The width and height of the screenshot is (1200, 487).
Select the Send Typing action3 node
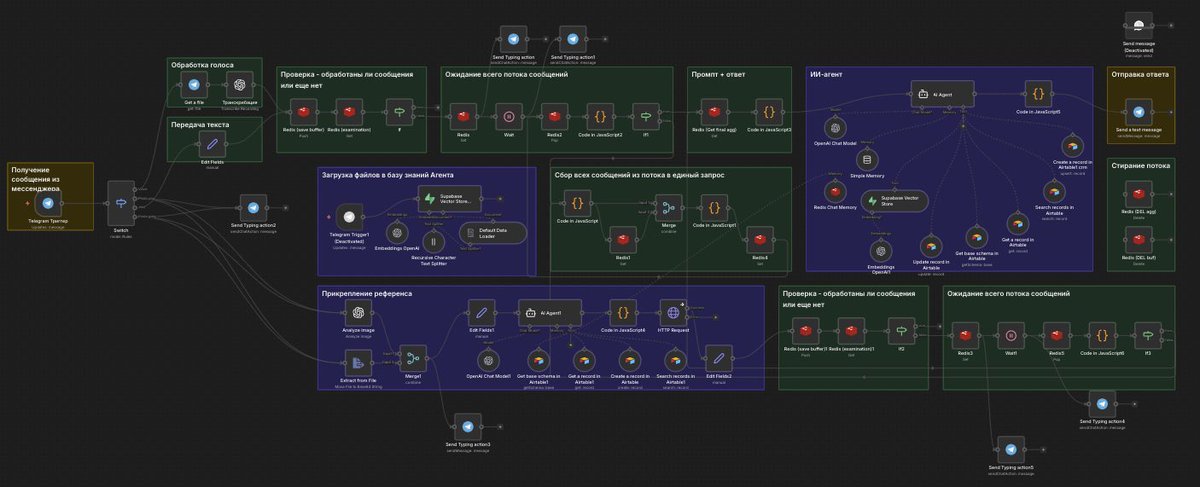point(468,426)
